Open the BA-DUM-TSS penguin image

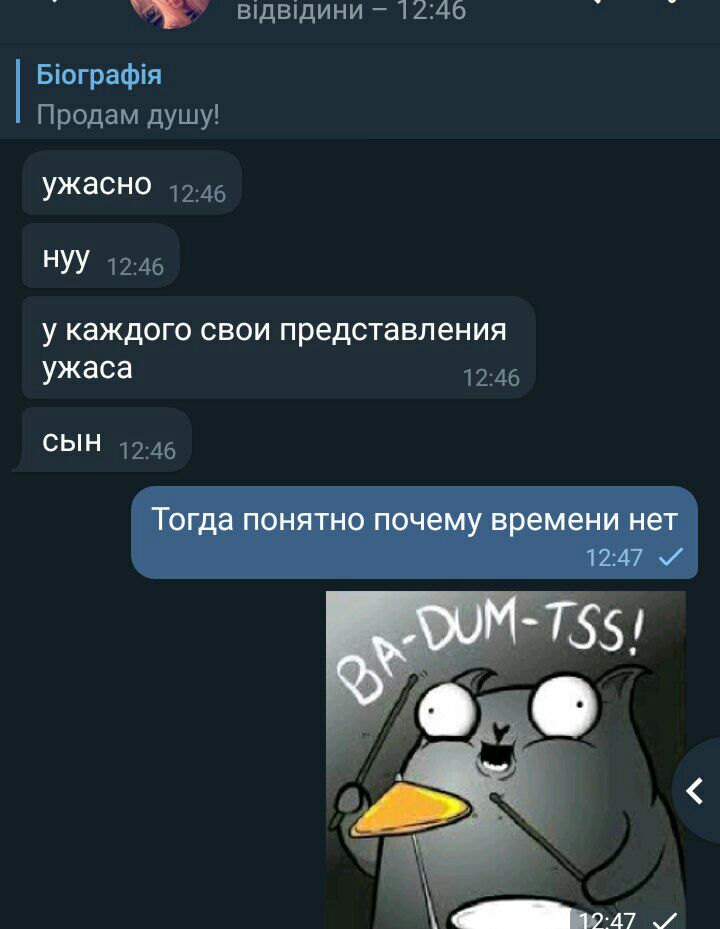[x=505, y=760]
